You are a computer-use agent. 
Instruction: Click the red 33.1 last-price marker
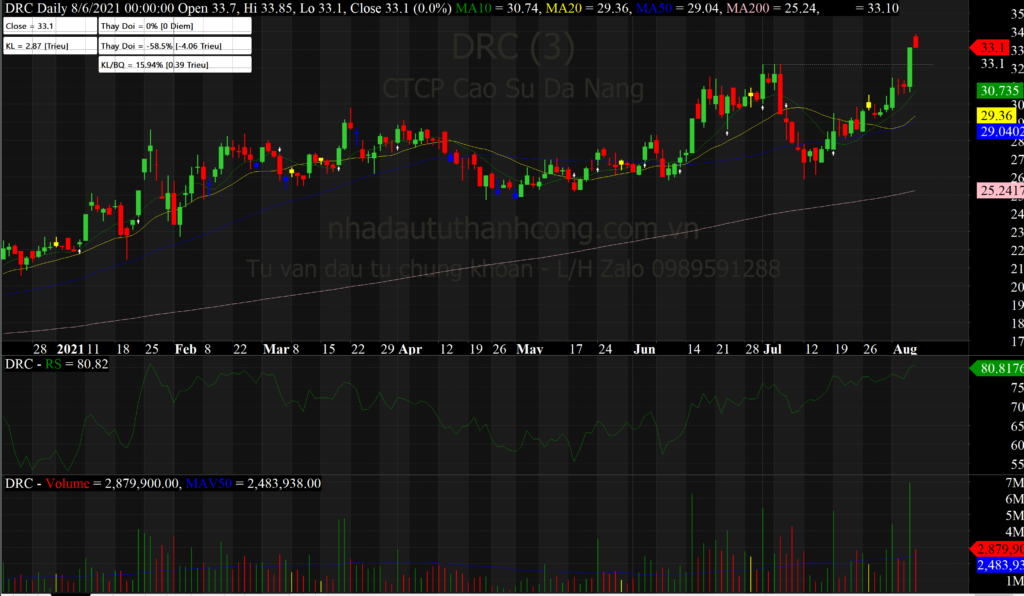[x=994, y=47]
